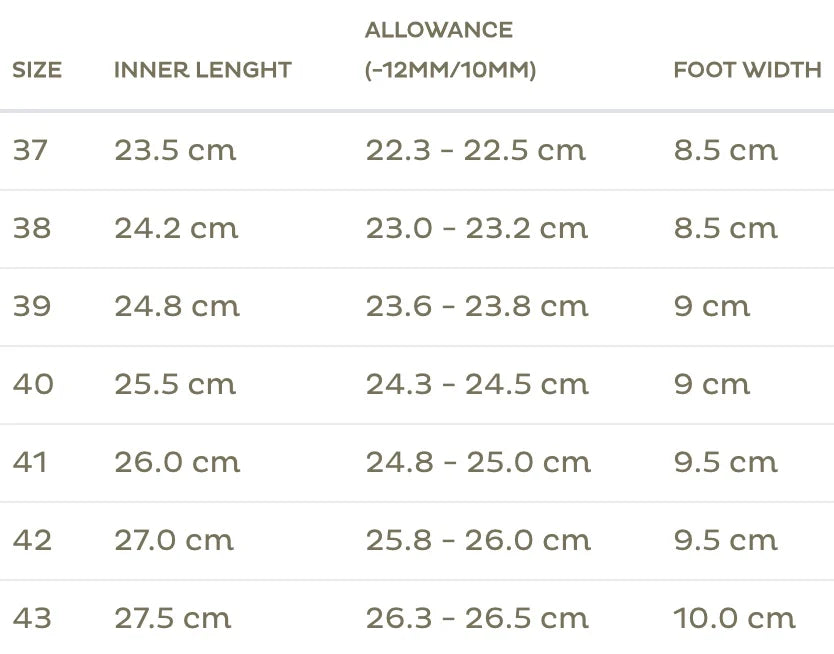
Task: Select the size 40 row
Action: point(417,385)
